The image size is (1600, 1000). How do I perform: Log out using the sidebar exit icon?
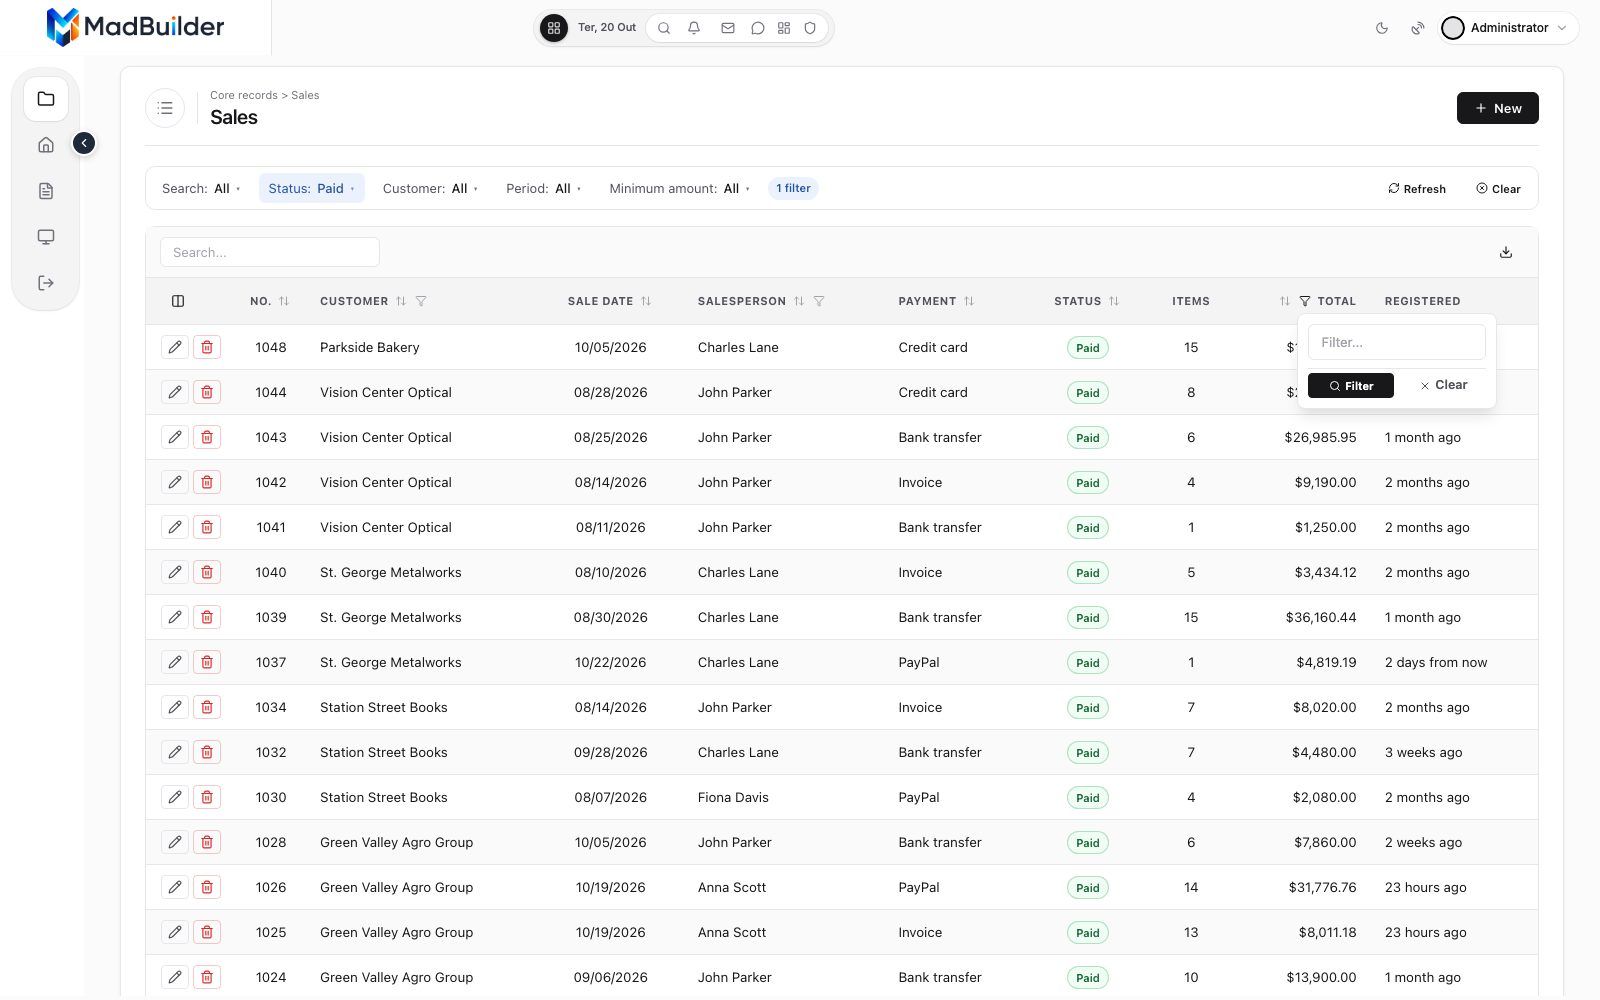coord(46,283)
